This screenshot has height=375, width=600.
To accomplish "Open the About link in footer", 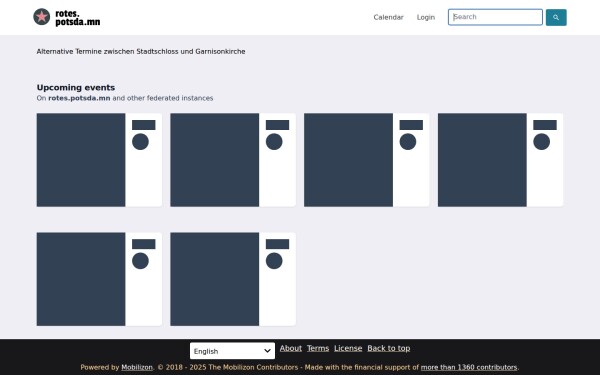I will 290,348.
